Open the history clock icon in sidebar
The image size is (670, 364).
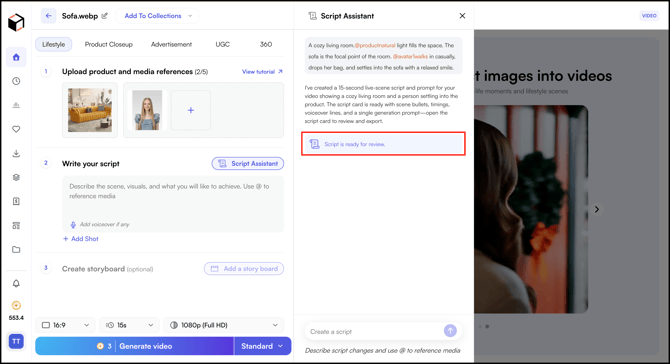pos(16,81)
